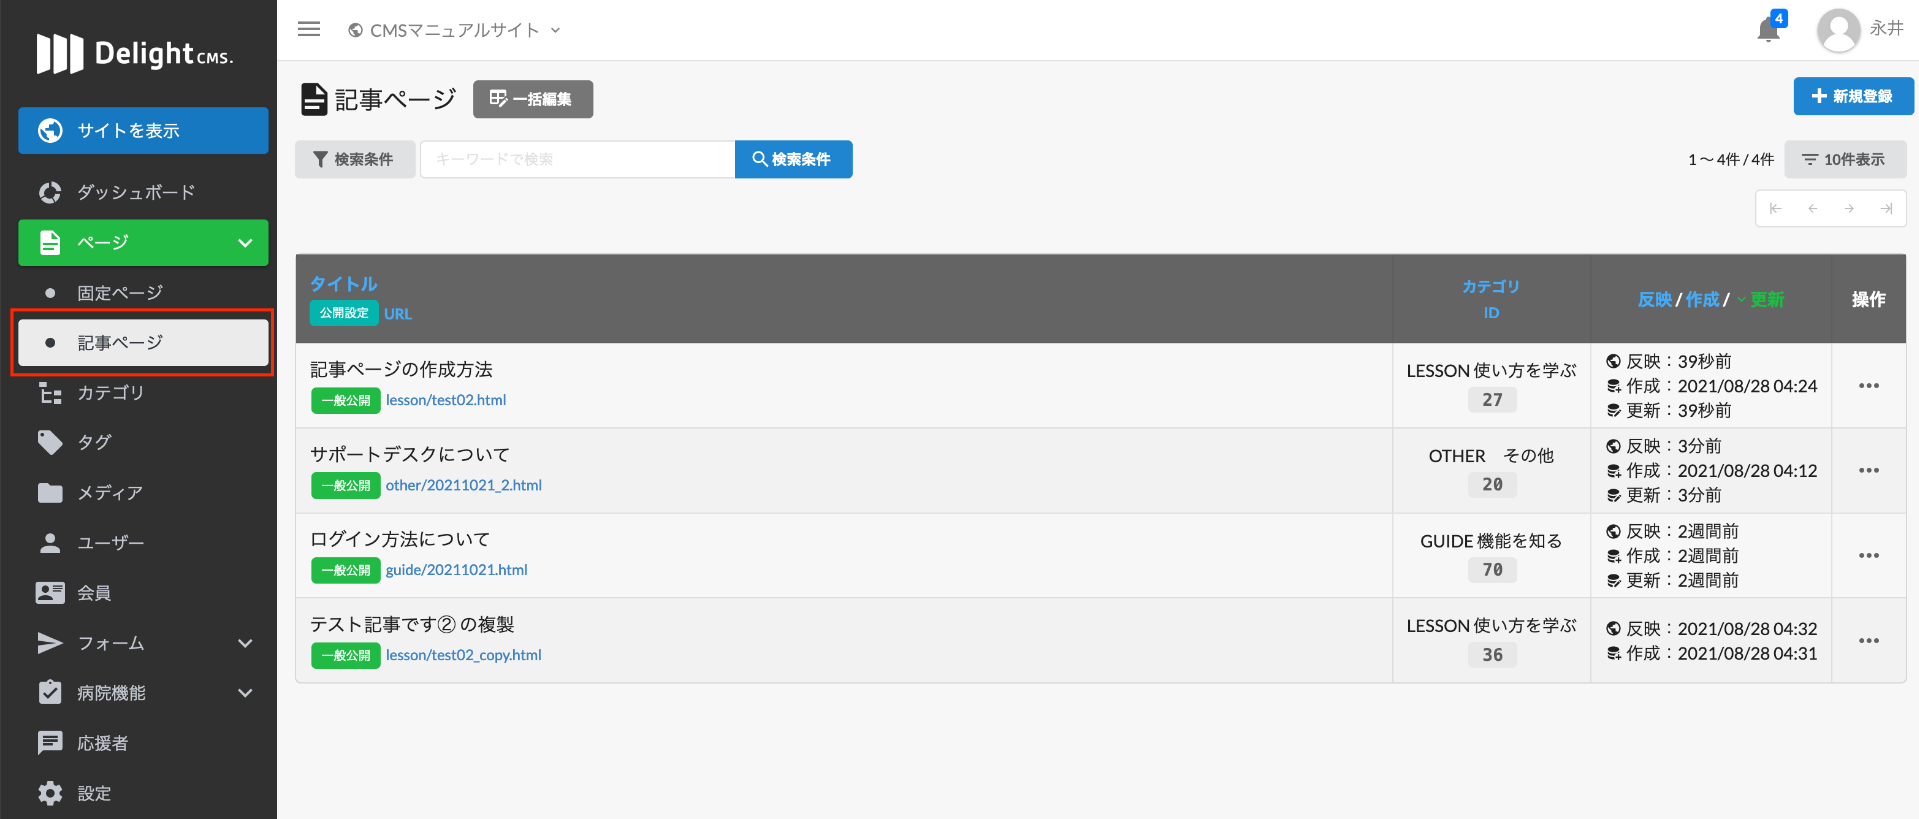The width and height of the screenshot is (1919, 819).
Task: Open the 10件表示 page size dropdown
Action: pos(1844,159)
